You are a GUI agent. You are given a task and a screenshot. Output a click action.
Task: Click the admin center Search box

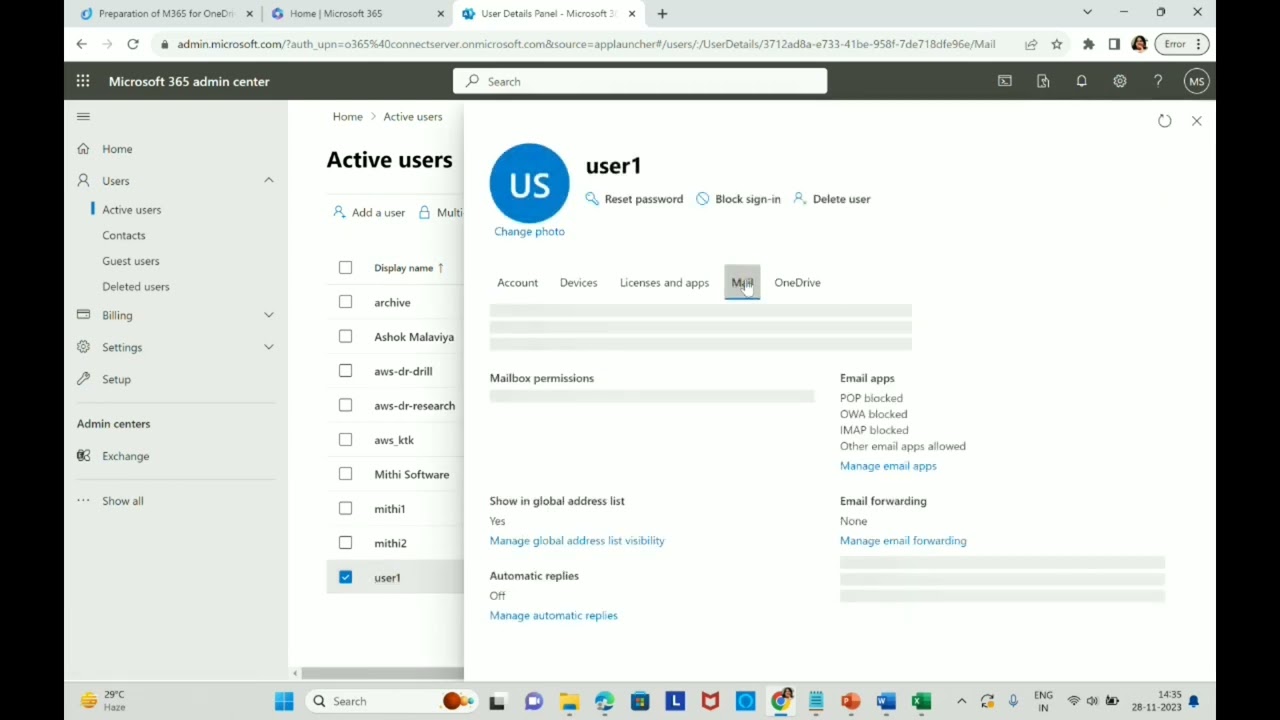point(640,81)
